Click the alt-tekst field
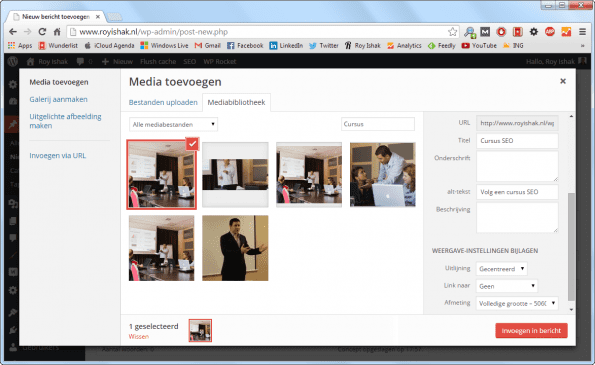The width and height of the screenshot is (595, 365). [x=517, y=192]
